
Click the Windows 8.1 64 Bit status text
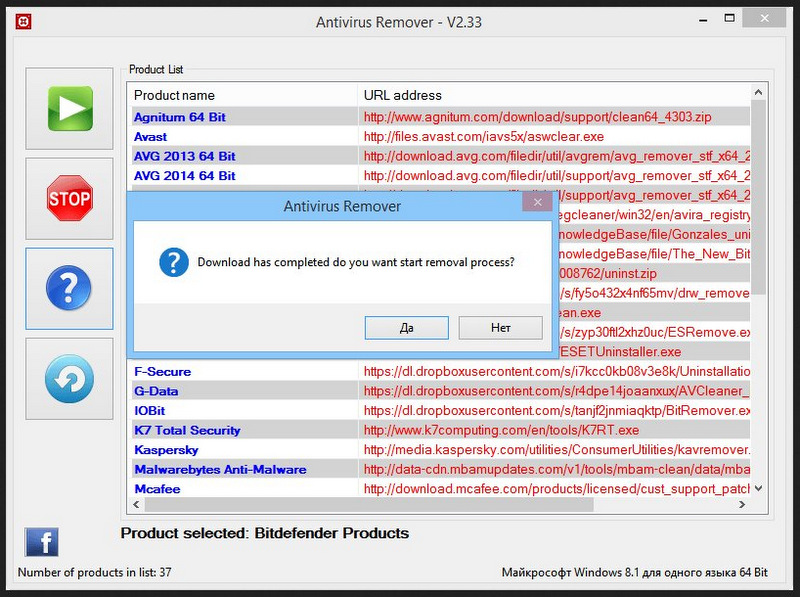[635, 573]
